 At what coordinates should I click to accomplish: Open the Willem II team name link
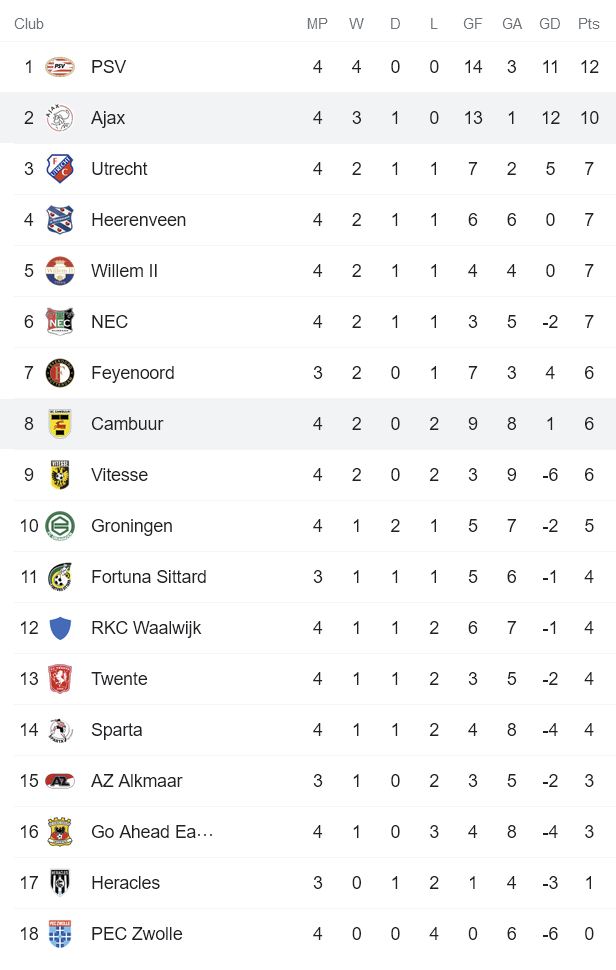pos(124,271)
